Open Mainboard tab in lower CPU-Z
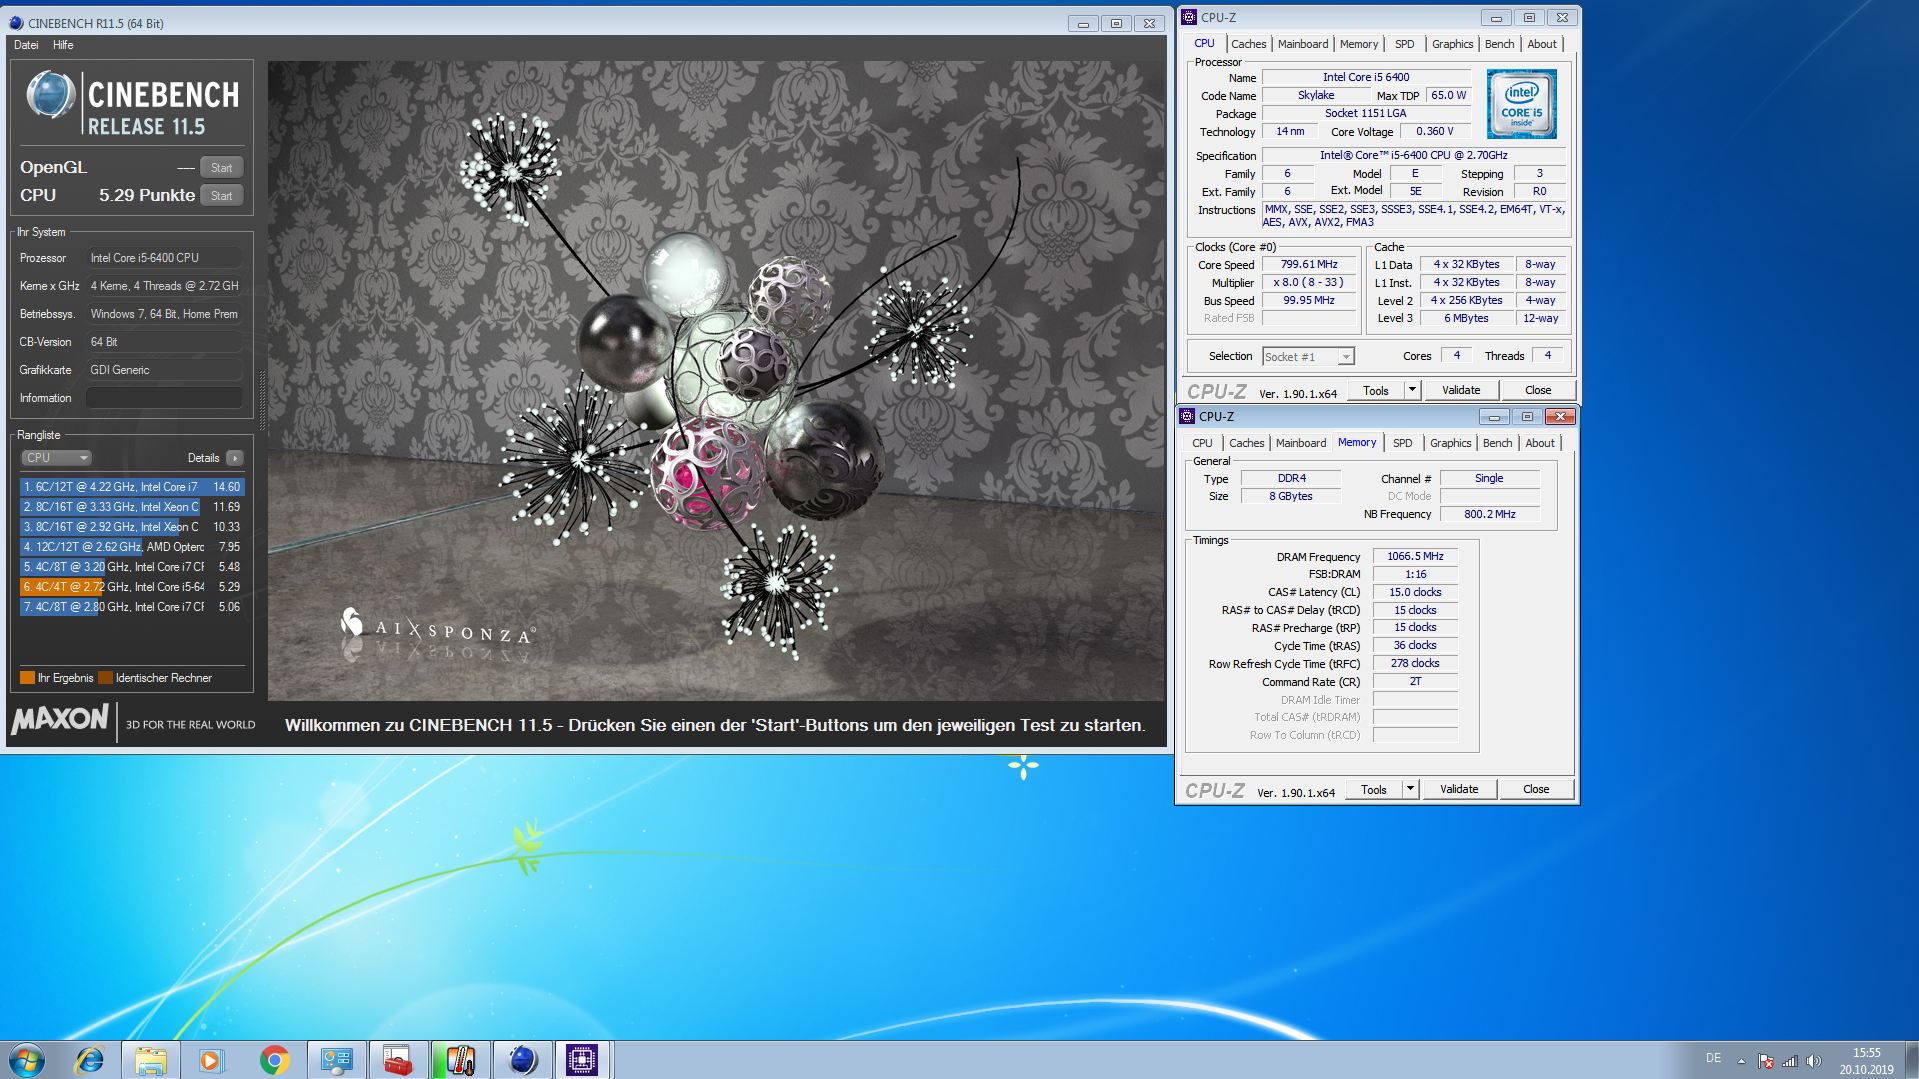The height and width of the screenshot is (1079, 1919). click(x=1301, y=443)
